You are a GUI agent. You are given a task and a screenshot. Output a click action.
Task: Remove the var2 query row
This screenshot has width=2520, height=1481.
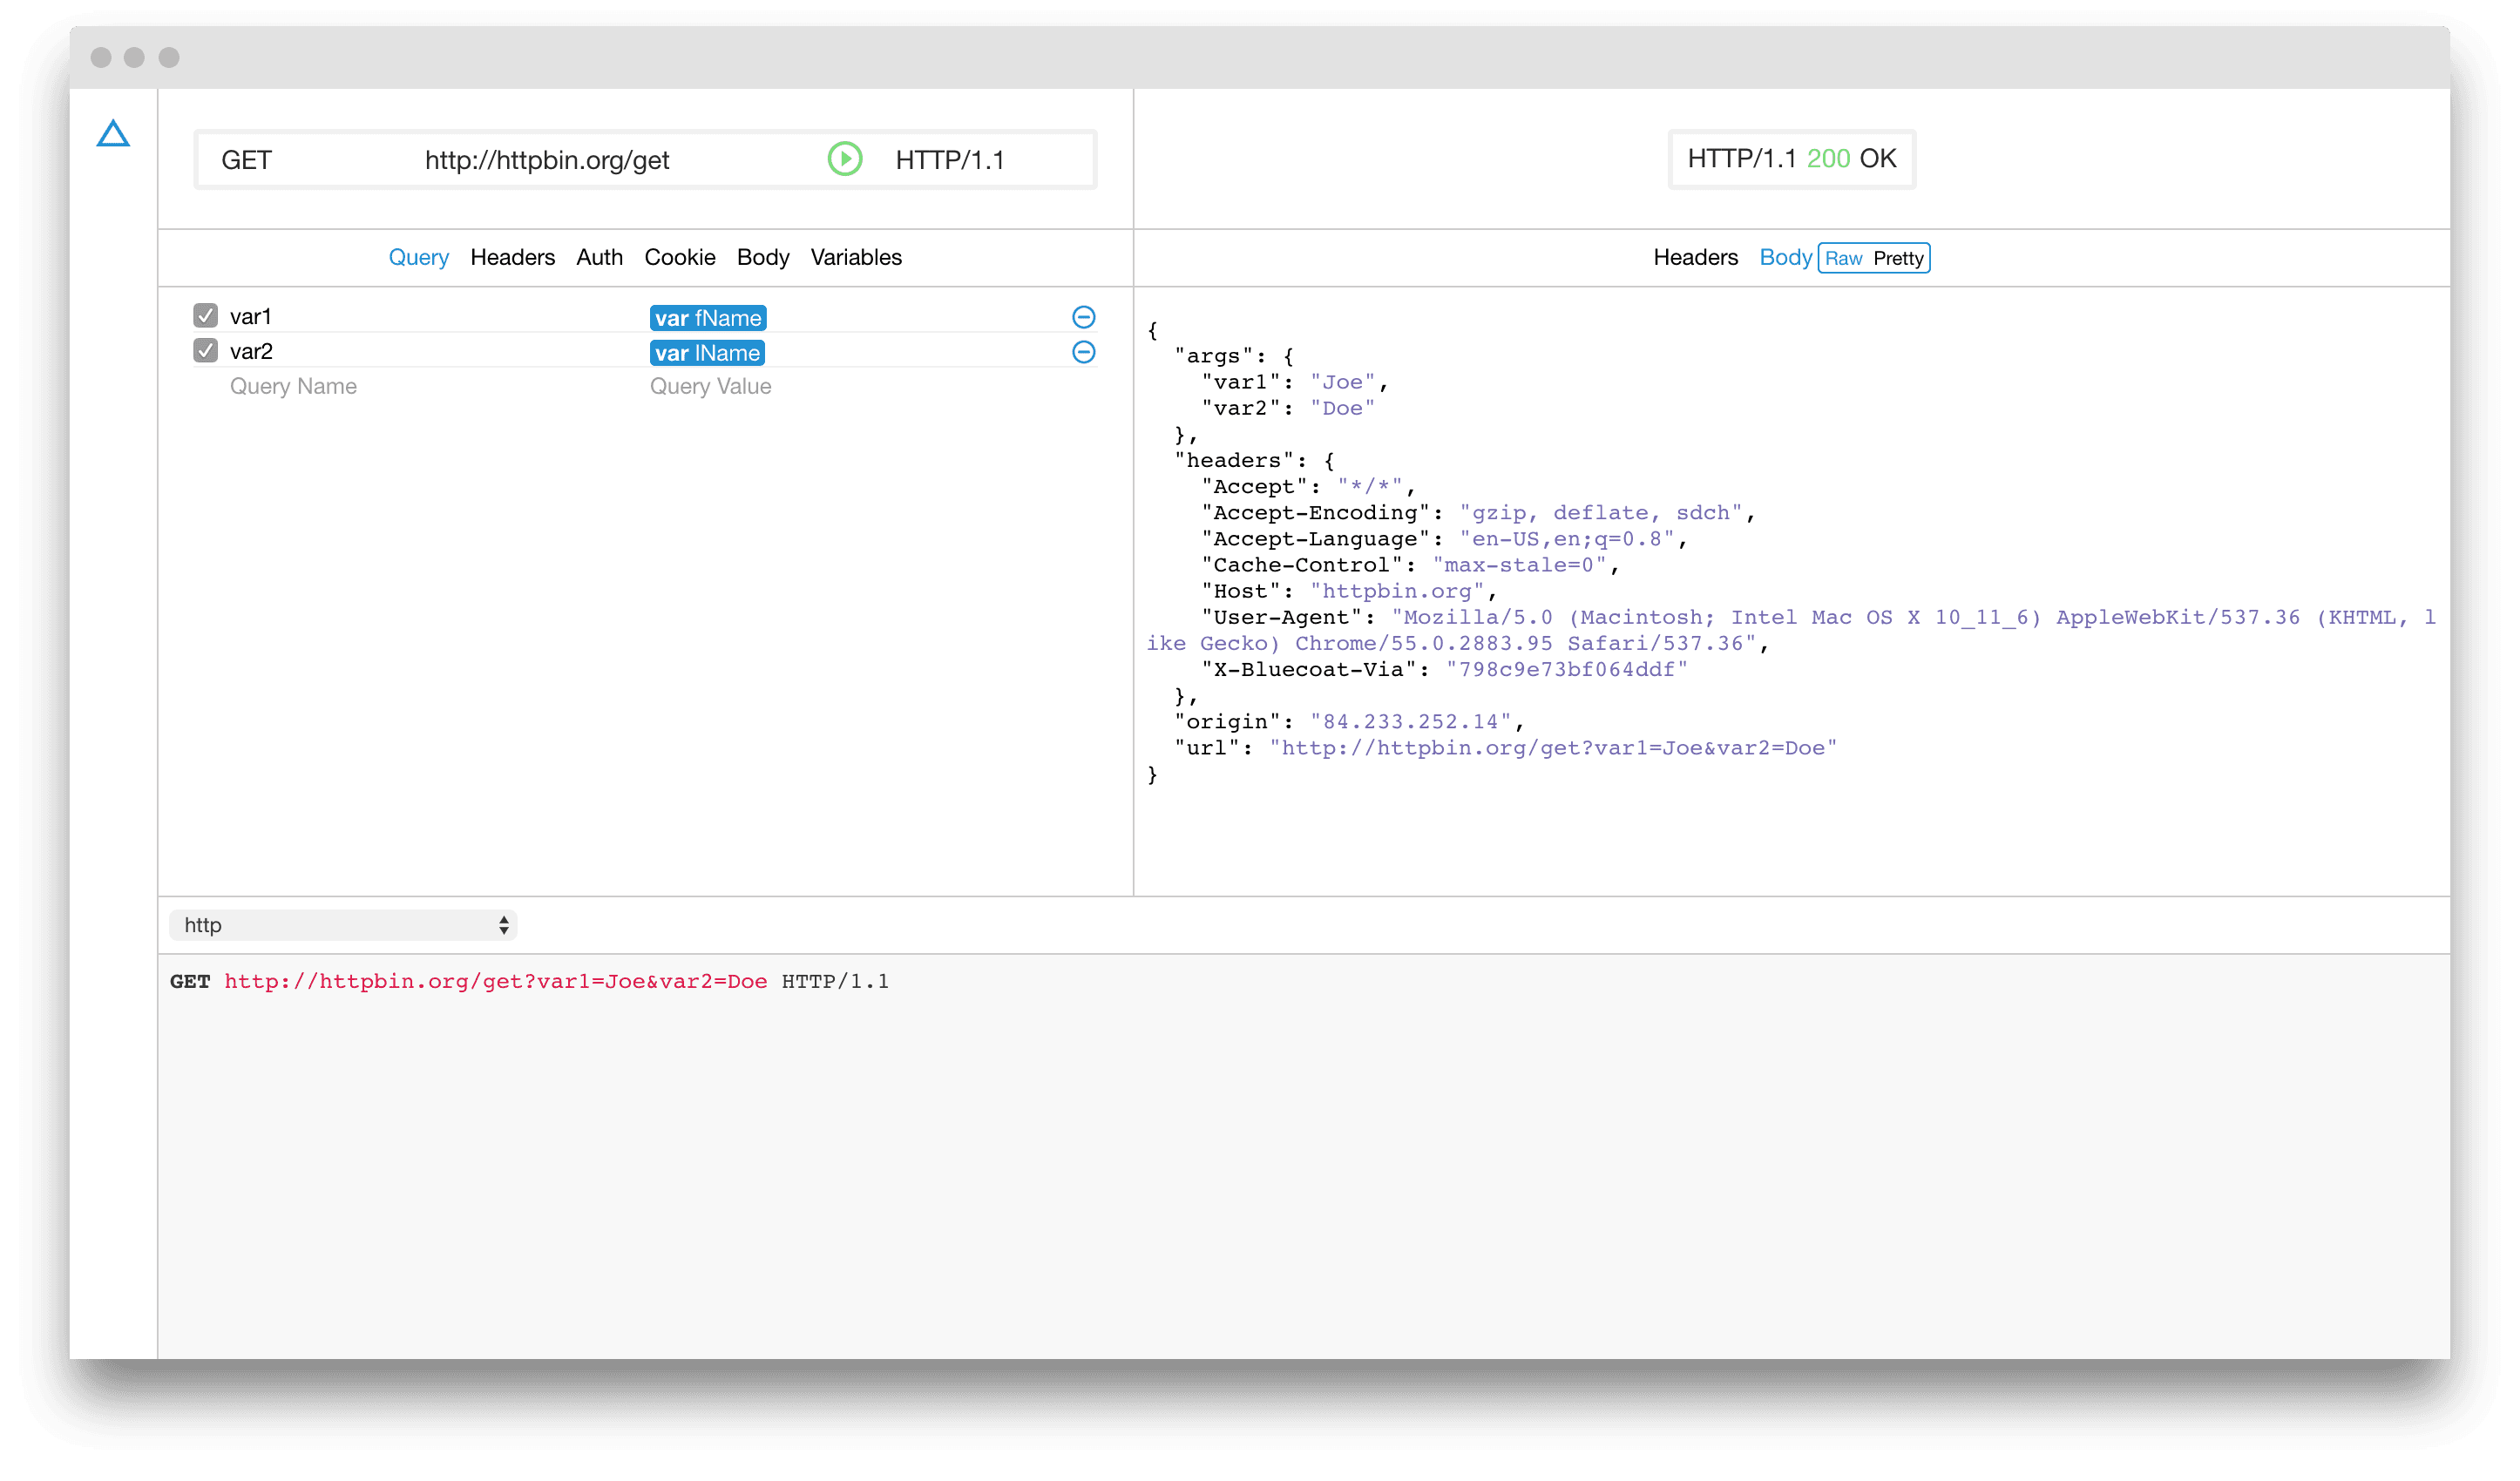coord(1083,352)
